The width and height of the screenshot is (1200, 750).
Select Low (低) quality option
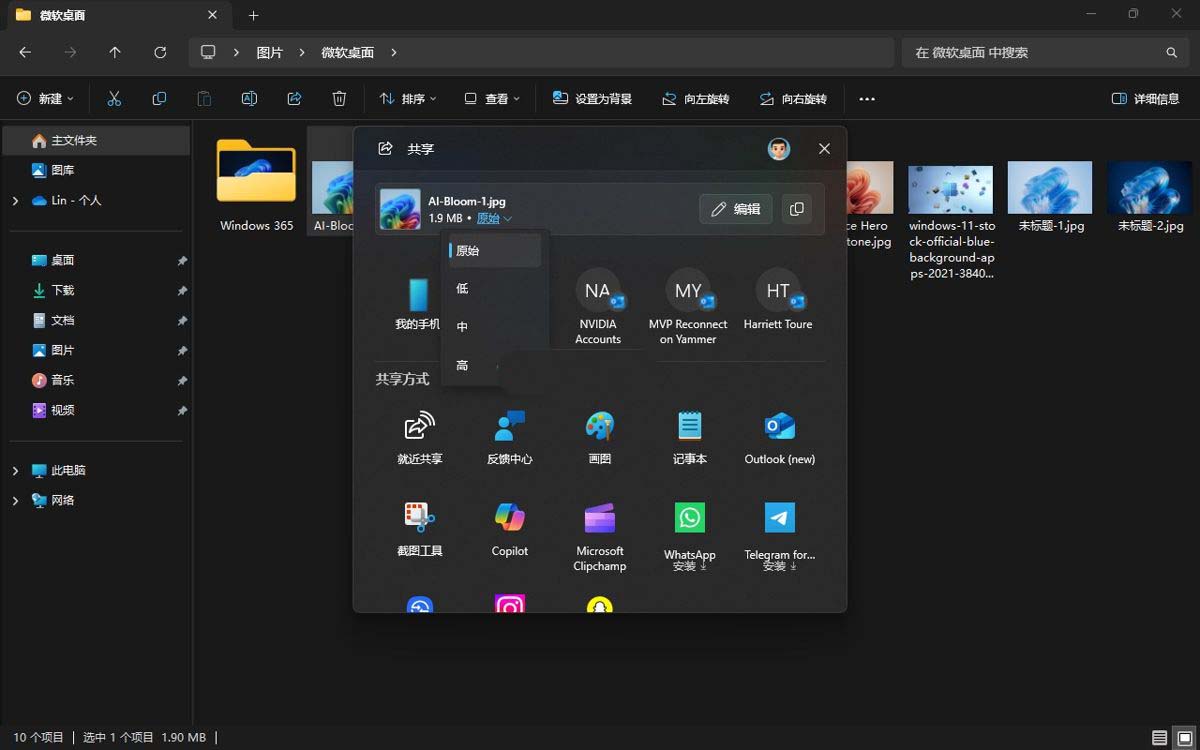click(x=495, y=289)
